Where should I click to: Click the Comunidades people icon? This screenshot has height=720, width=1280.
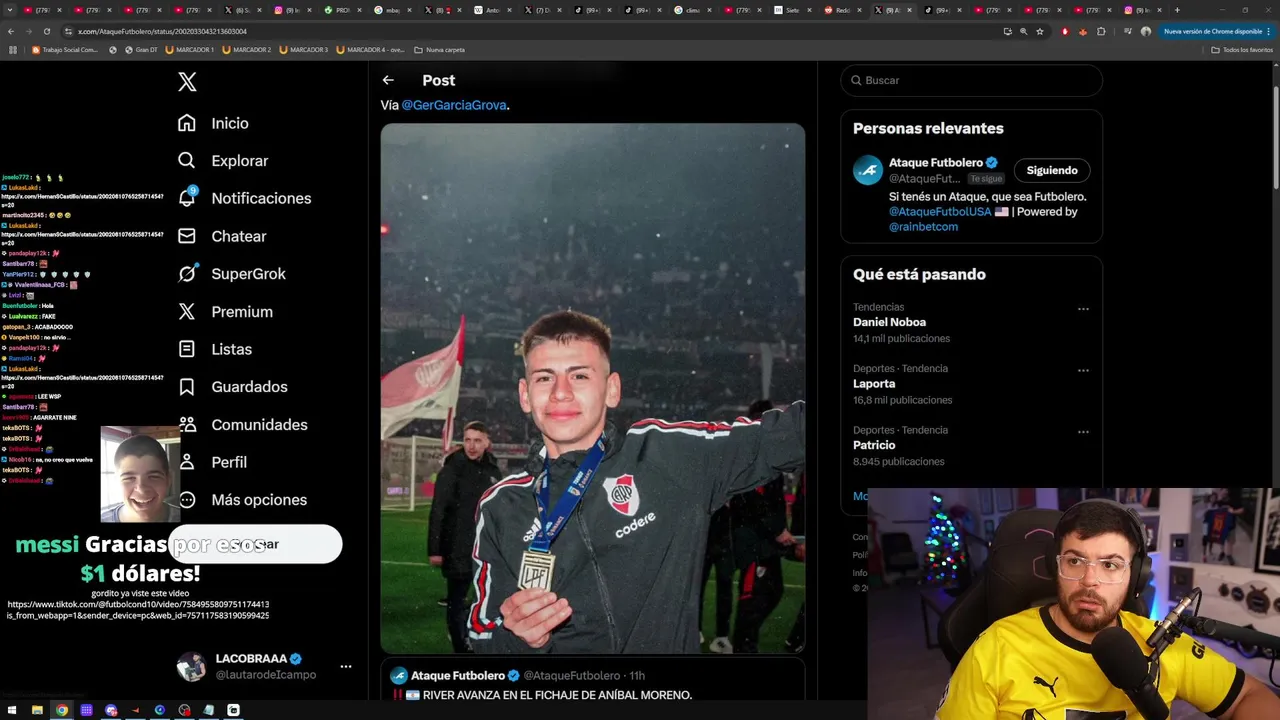coord(187,425)
